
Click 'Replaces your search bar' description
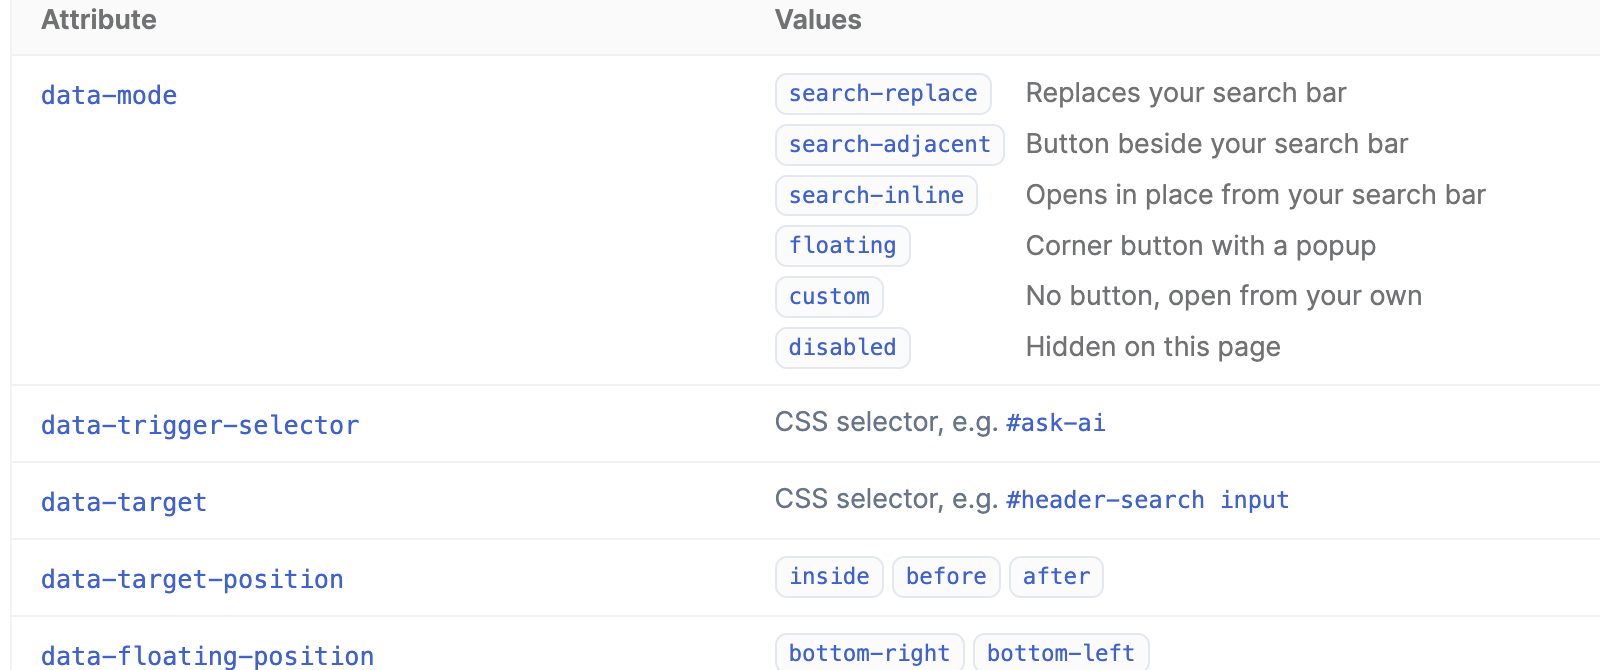(x=1186, y=93)
